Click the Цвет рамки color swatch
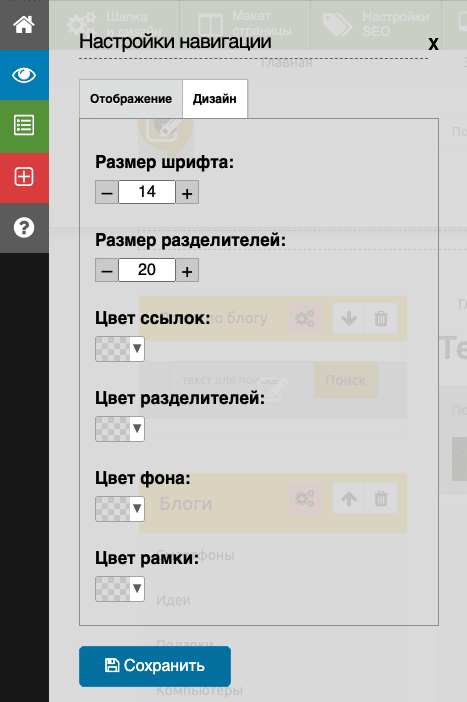Image resolution: width=467 pixels, height=702 pixels. pos(113,589)
